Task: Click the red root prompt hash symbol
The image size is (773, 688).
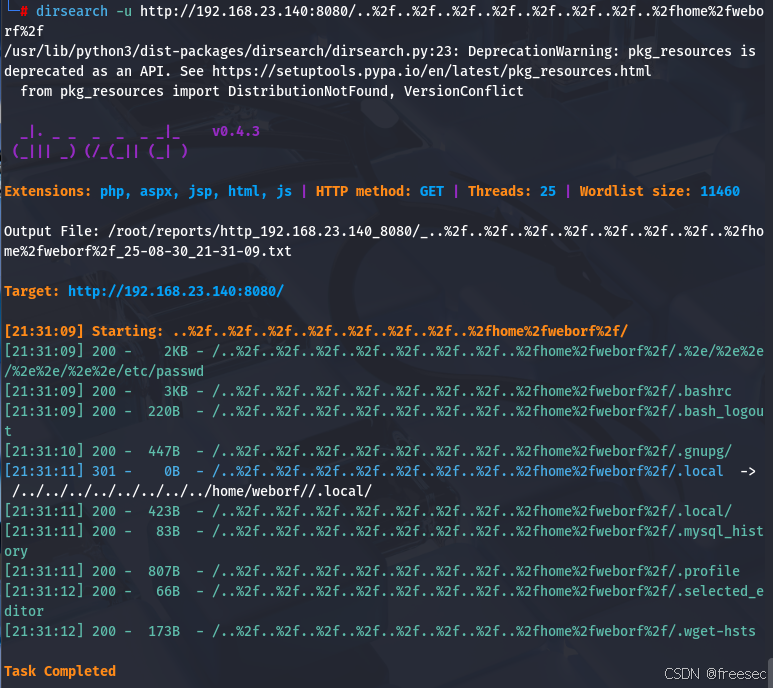Action: click(24, 11)
